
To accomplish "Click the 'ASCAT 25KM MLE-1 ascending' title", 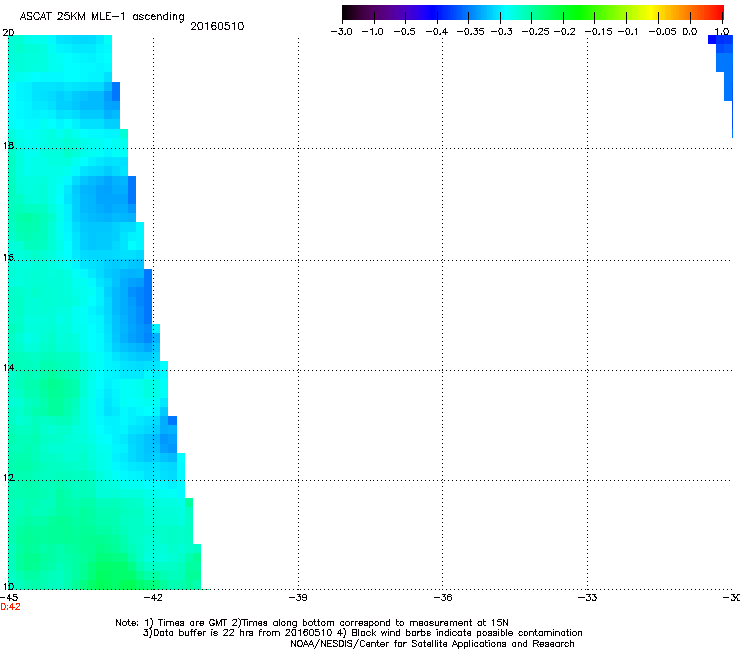I will point(102,17).
